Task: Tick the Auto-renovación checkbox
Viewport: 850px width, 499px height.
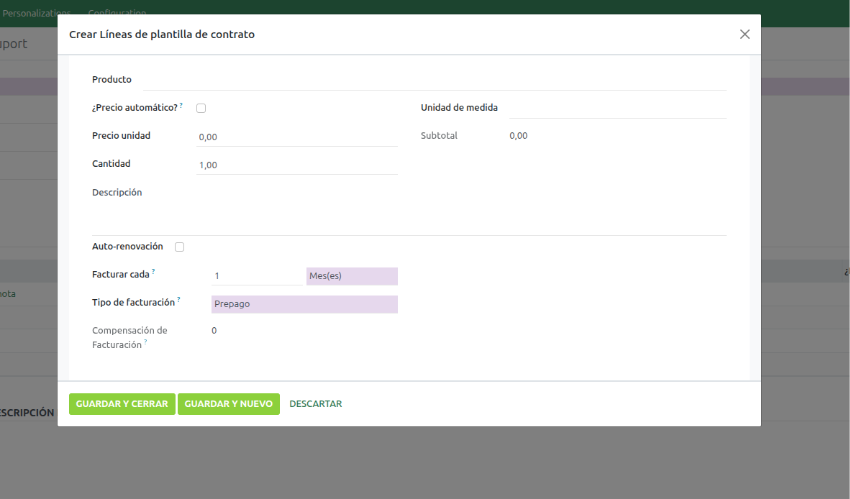Action: 179,247
